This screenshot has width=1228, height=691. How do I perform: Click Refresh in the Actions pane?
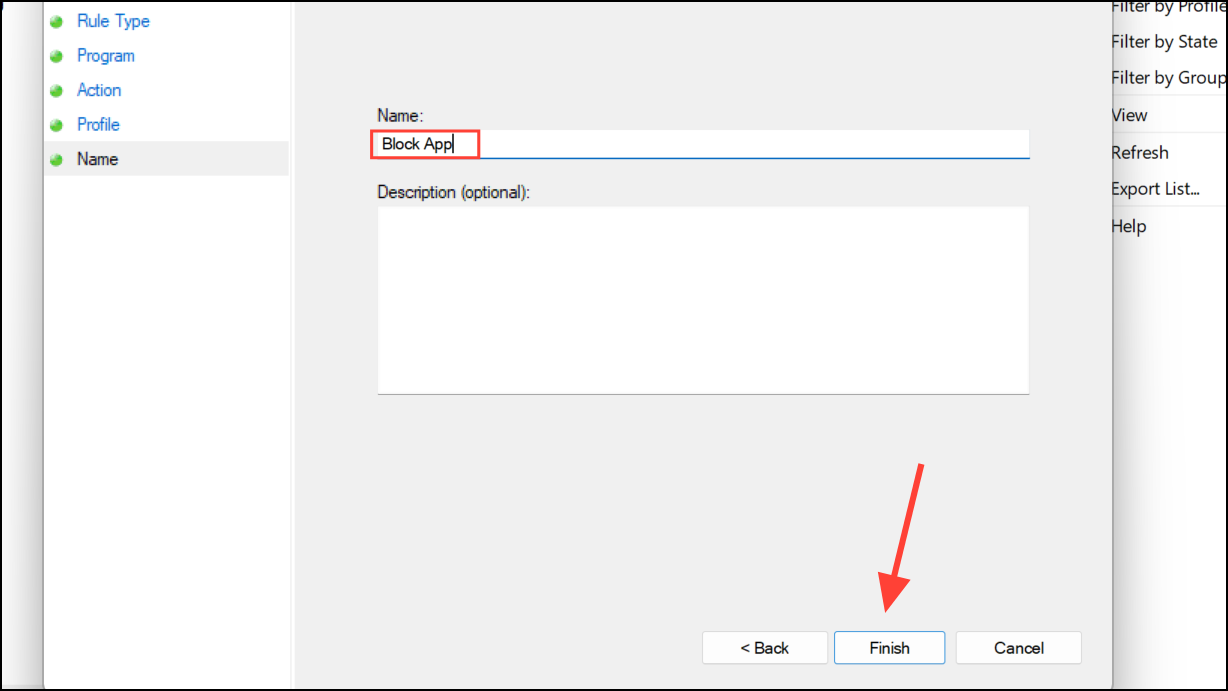[1140, 153]
